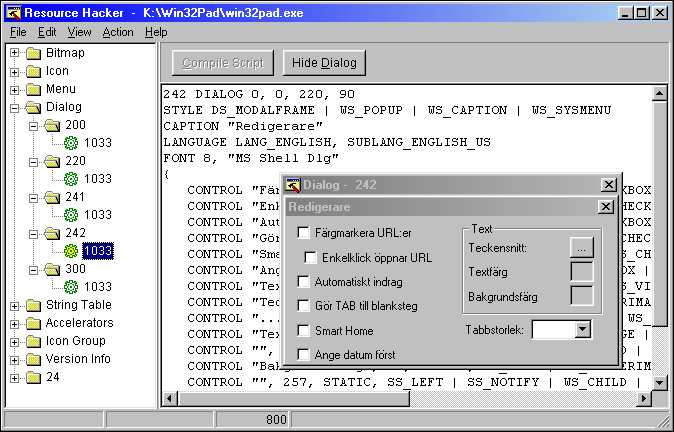Toggle Gör TAB till blanksteg checkbox
674x432 pixels.
point(303,306)
